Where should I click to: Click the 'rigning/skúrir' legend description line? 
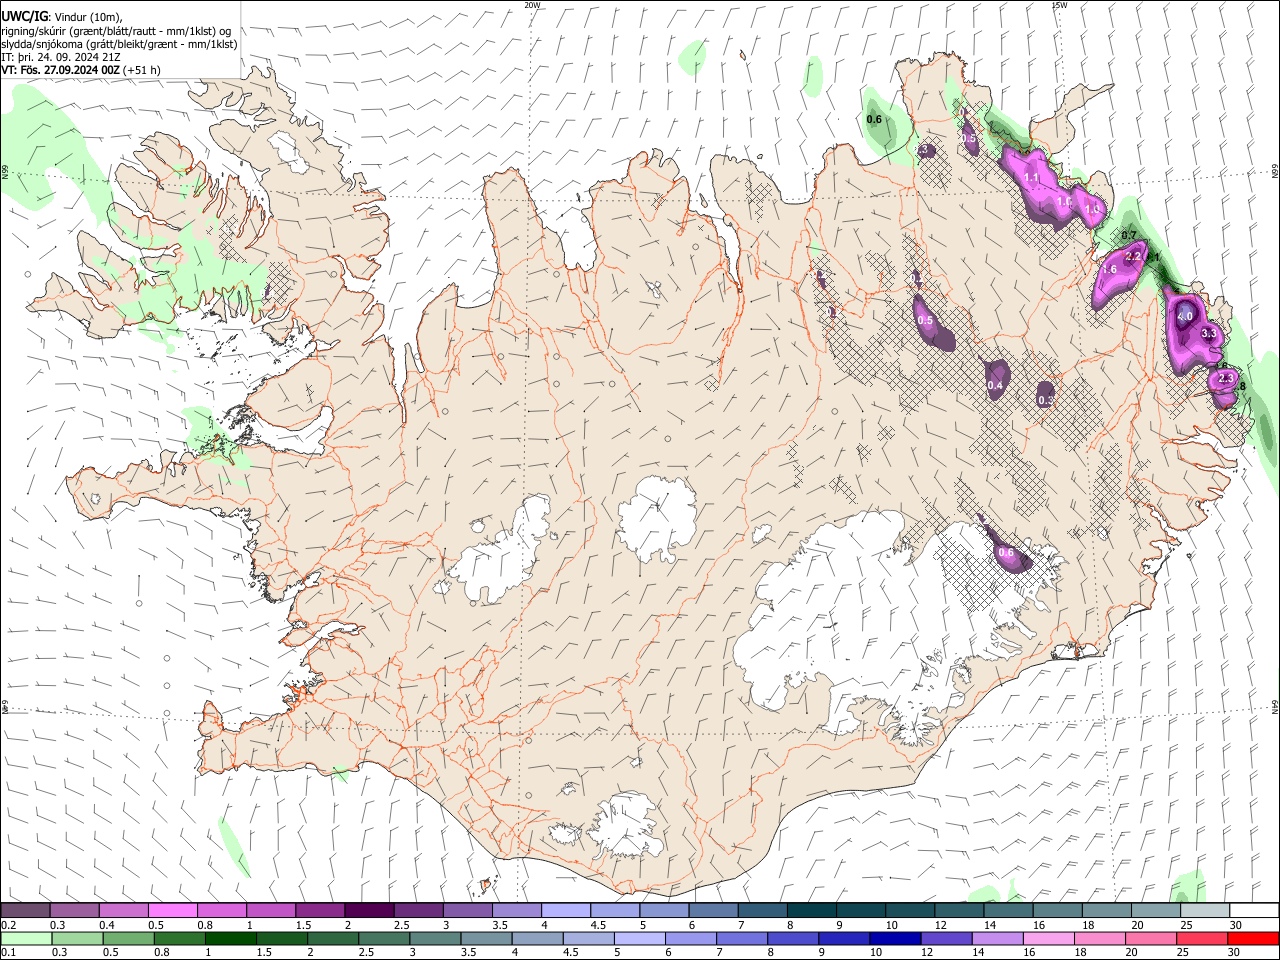pyautogui.click(x=116, y=31)
